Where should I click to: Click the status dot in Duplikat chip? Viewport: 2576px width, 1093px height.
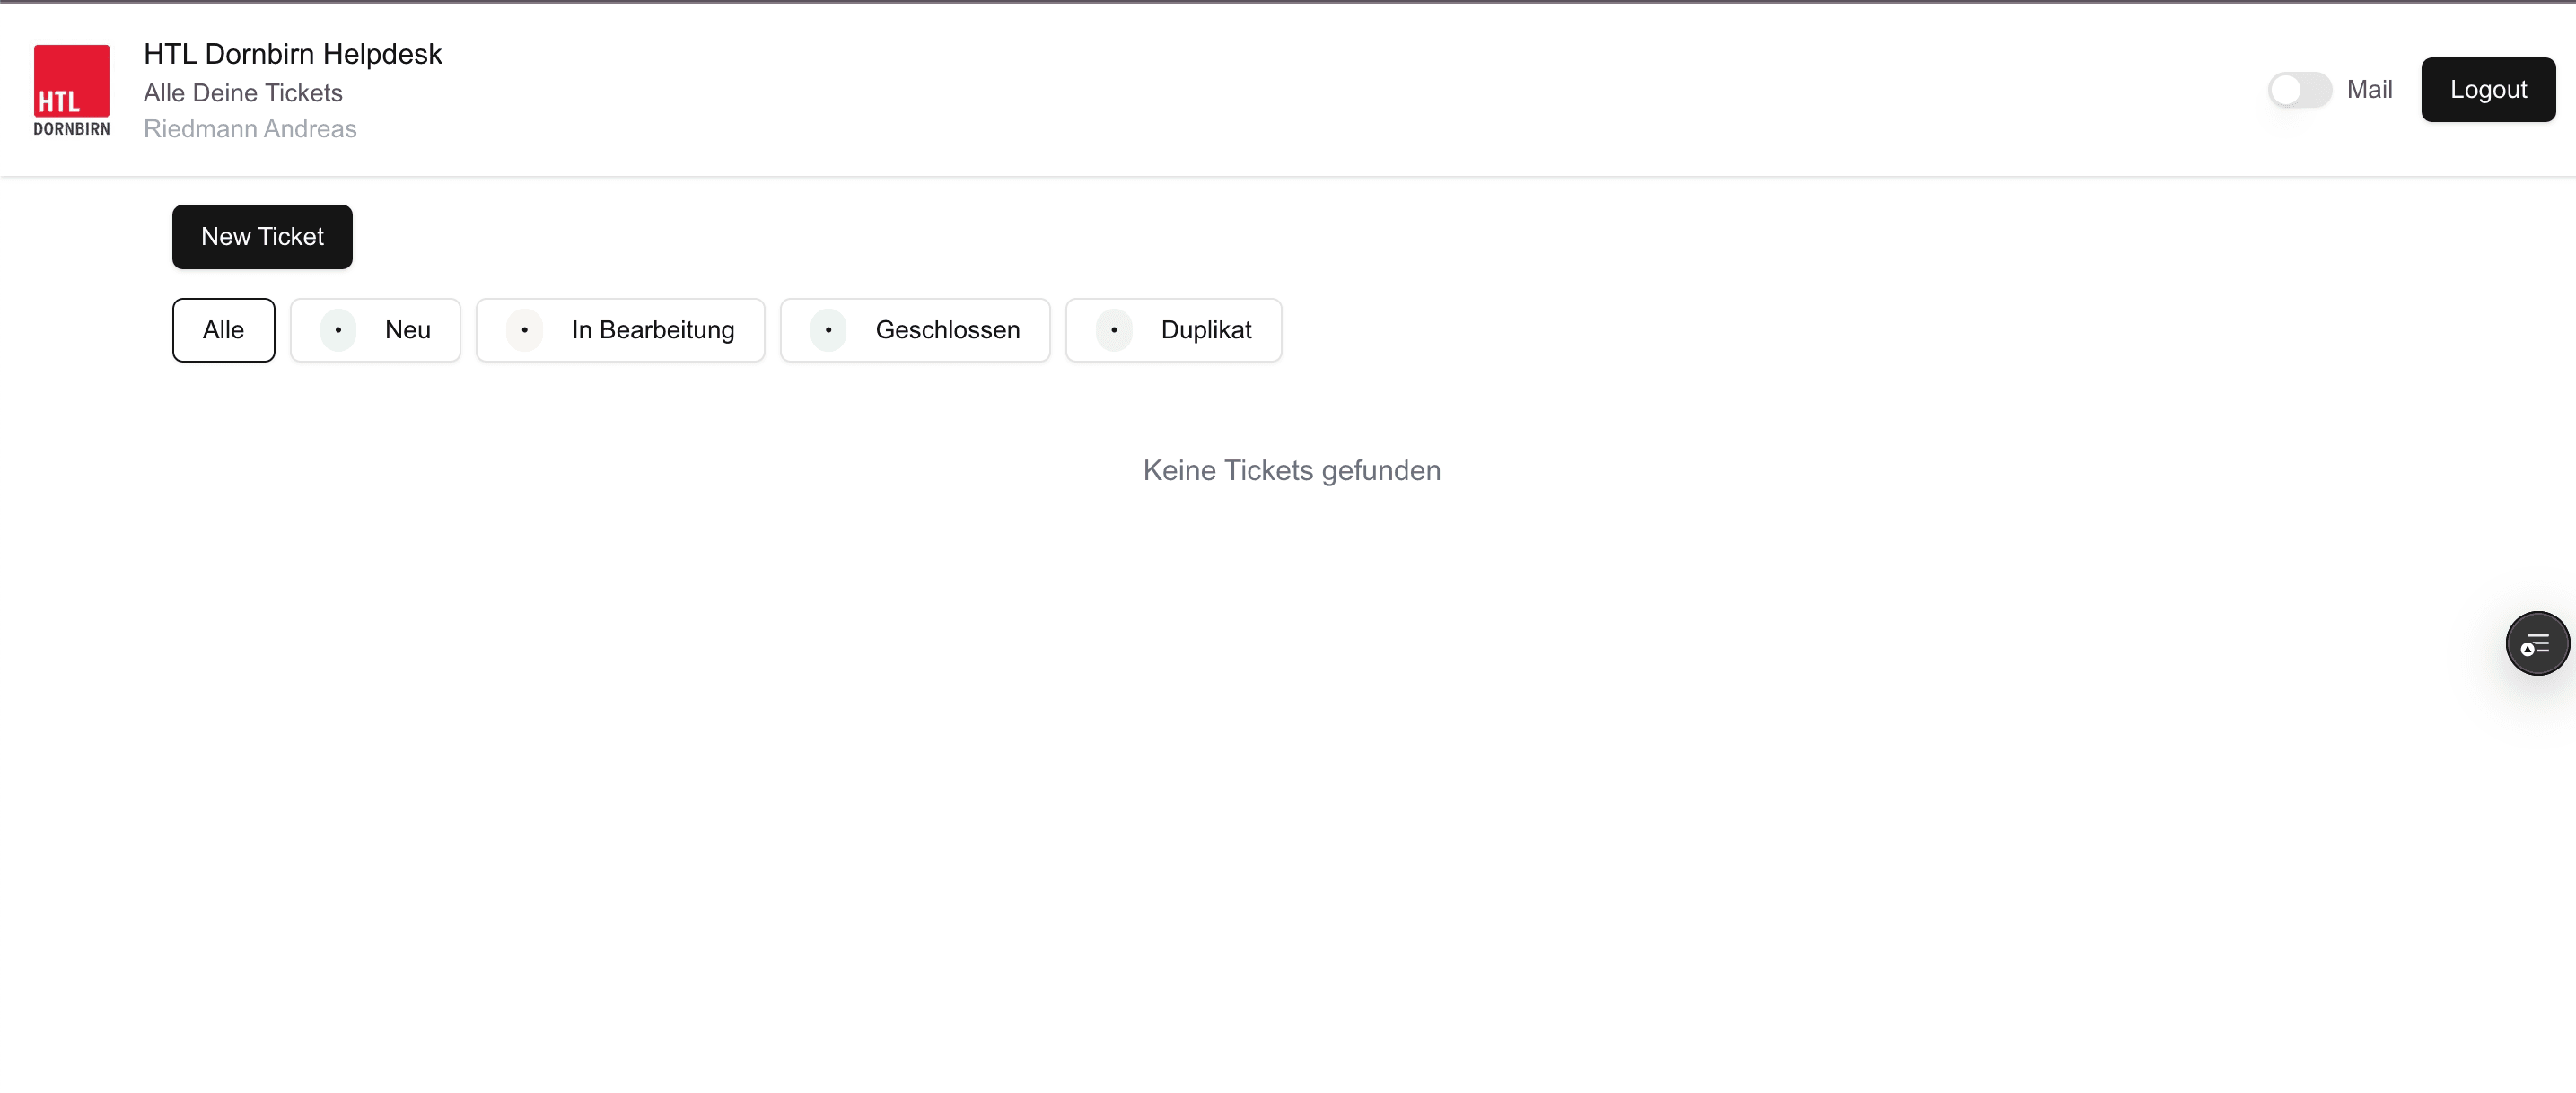[1113, 330]
